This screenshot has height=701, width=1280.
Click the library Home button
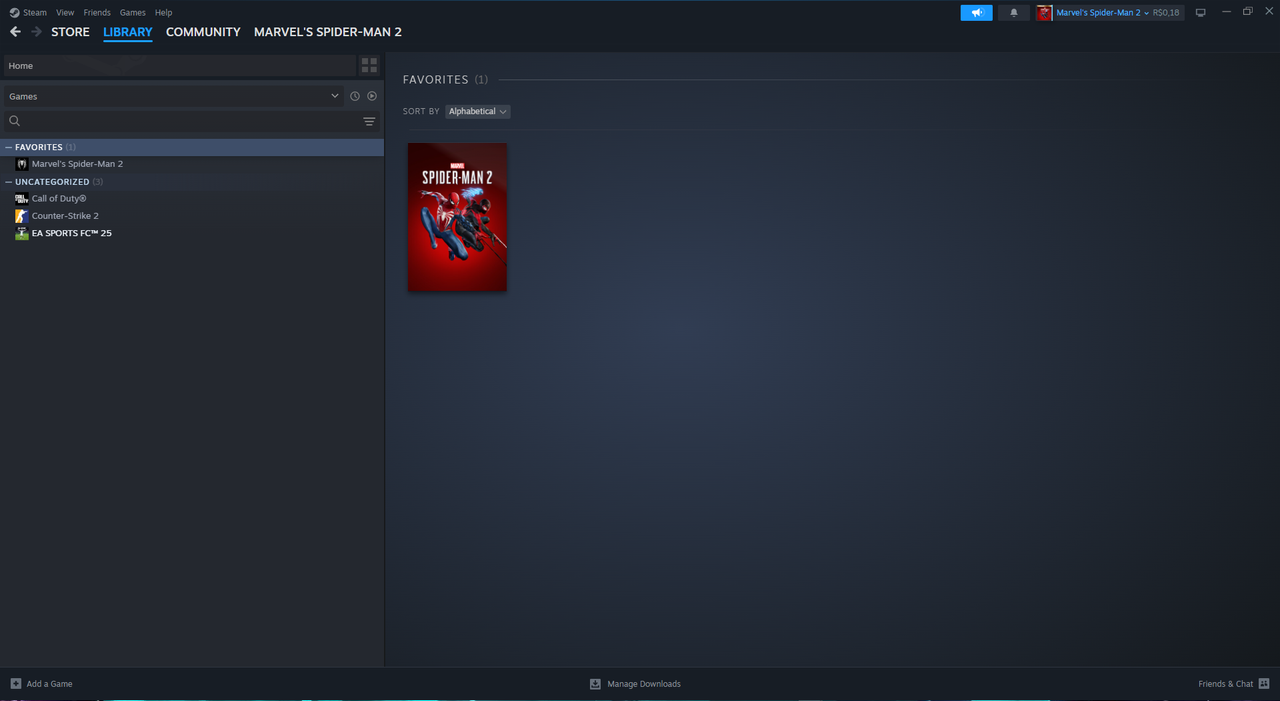(x=179, y=66)
